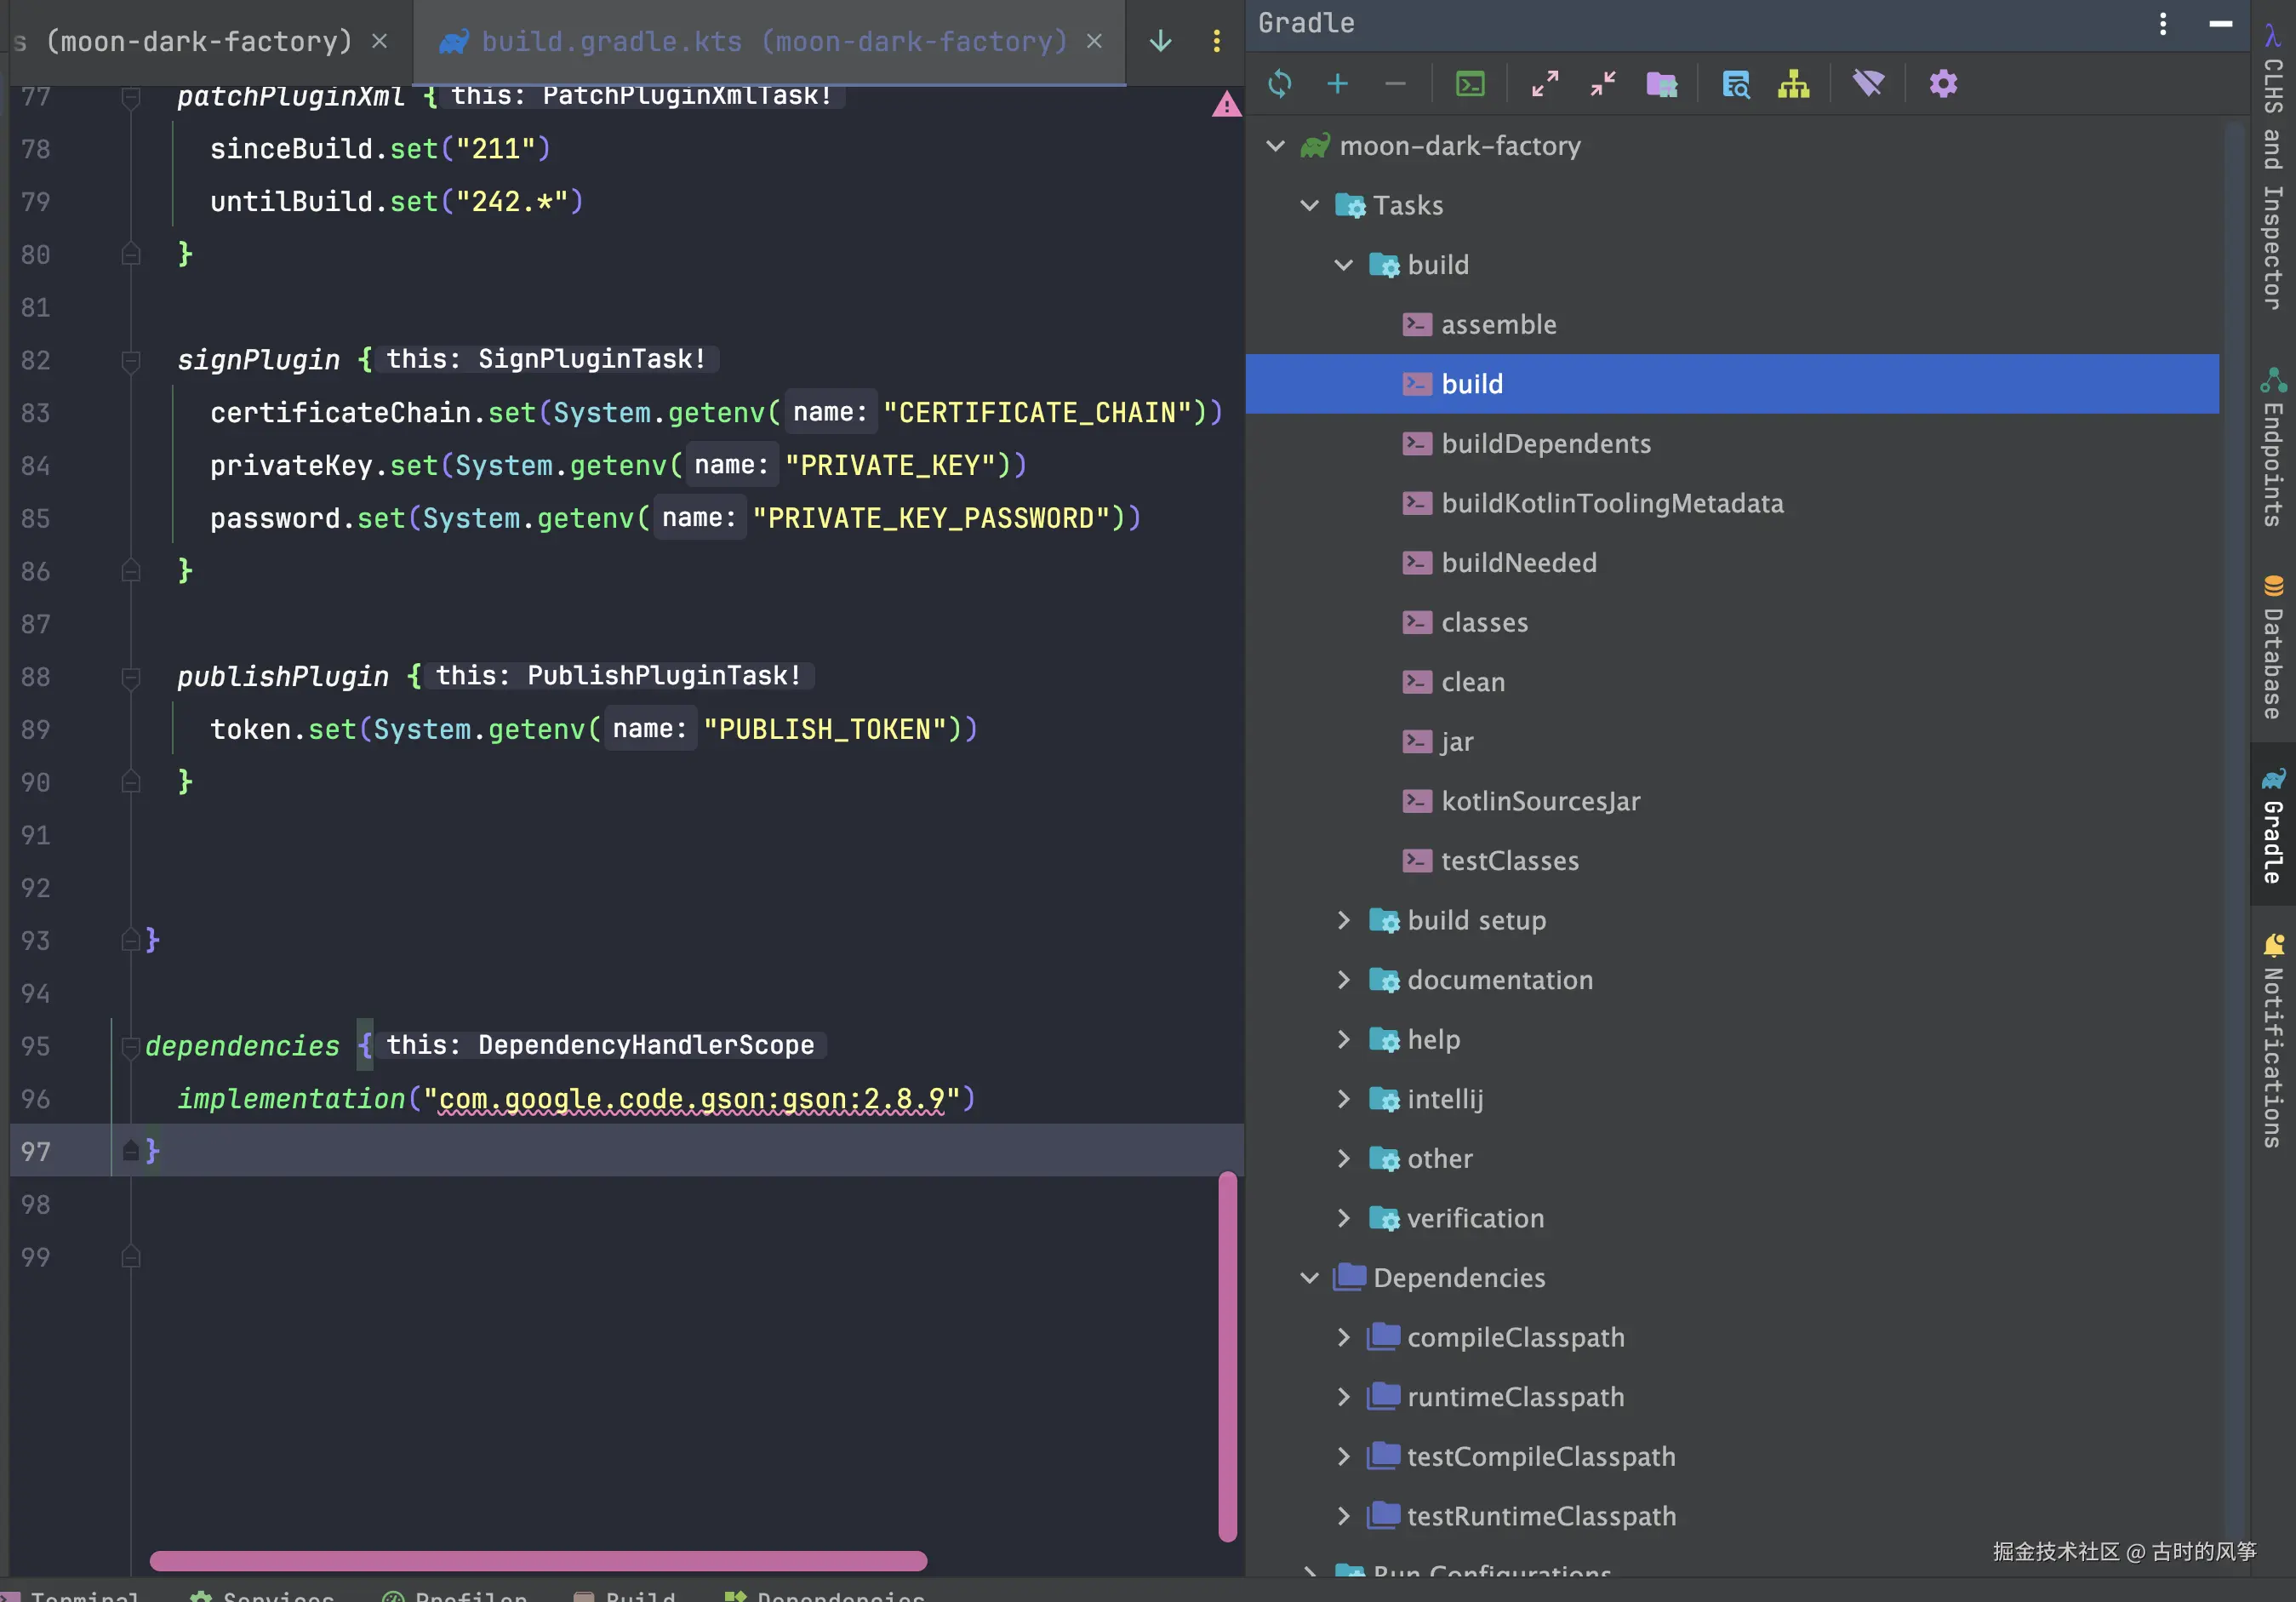Toggle Gradle offline mode
Viewport: 2296px width, 1602px height.
pos(1868,84)
